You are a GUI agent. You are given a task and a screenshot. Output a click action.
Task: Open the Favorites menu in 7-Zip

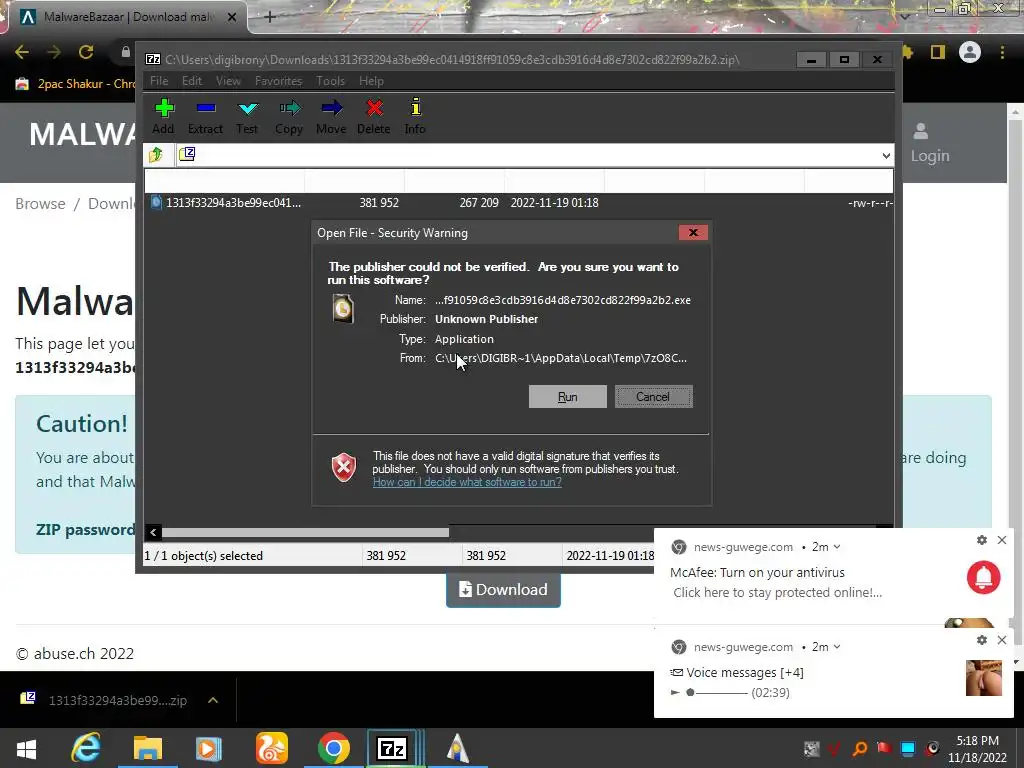point(278,81)
